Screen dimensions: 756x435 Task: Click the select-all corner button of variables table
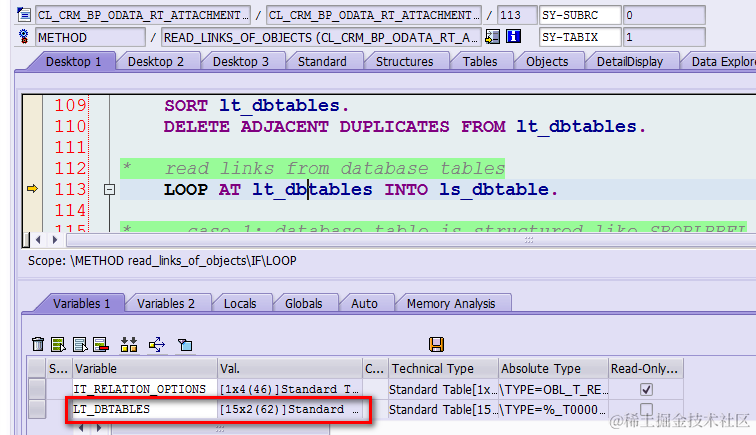(x=36, y=368)
